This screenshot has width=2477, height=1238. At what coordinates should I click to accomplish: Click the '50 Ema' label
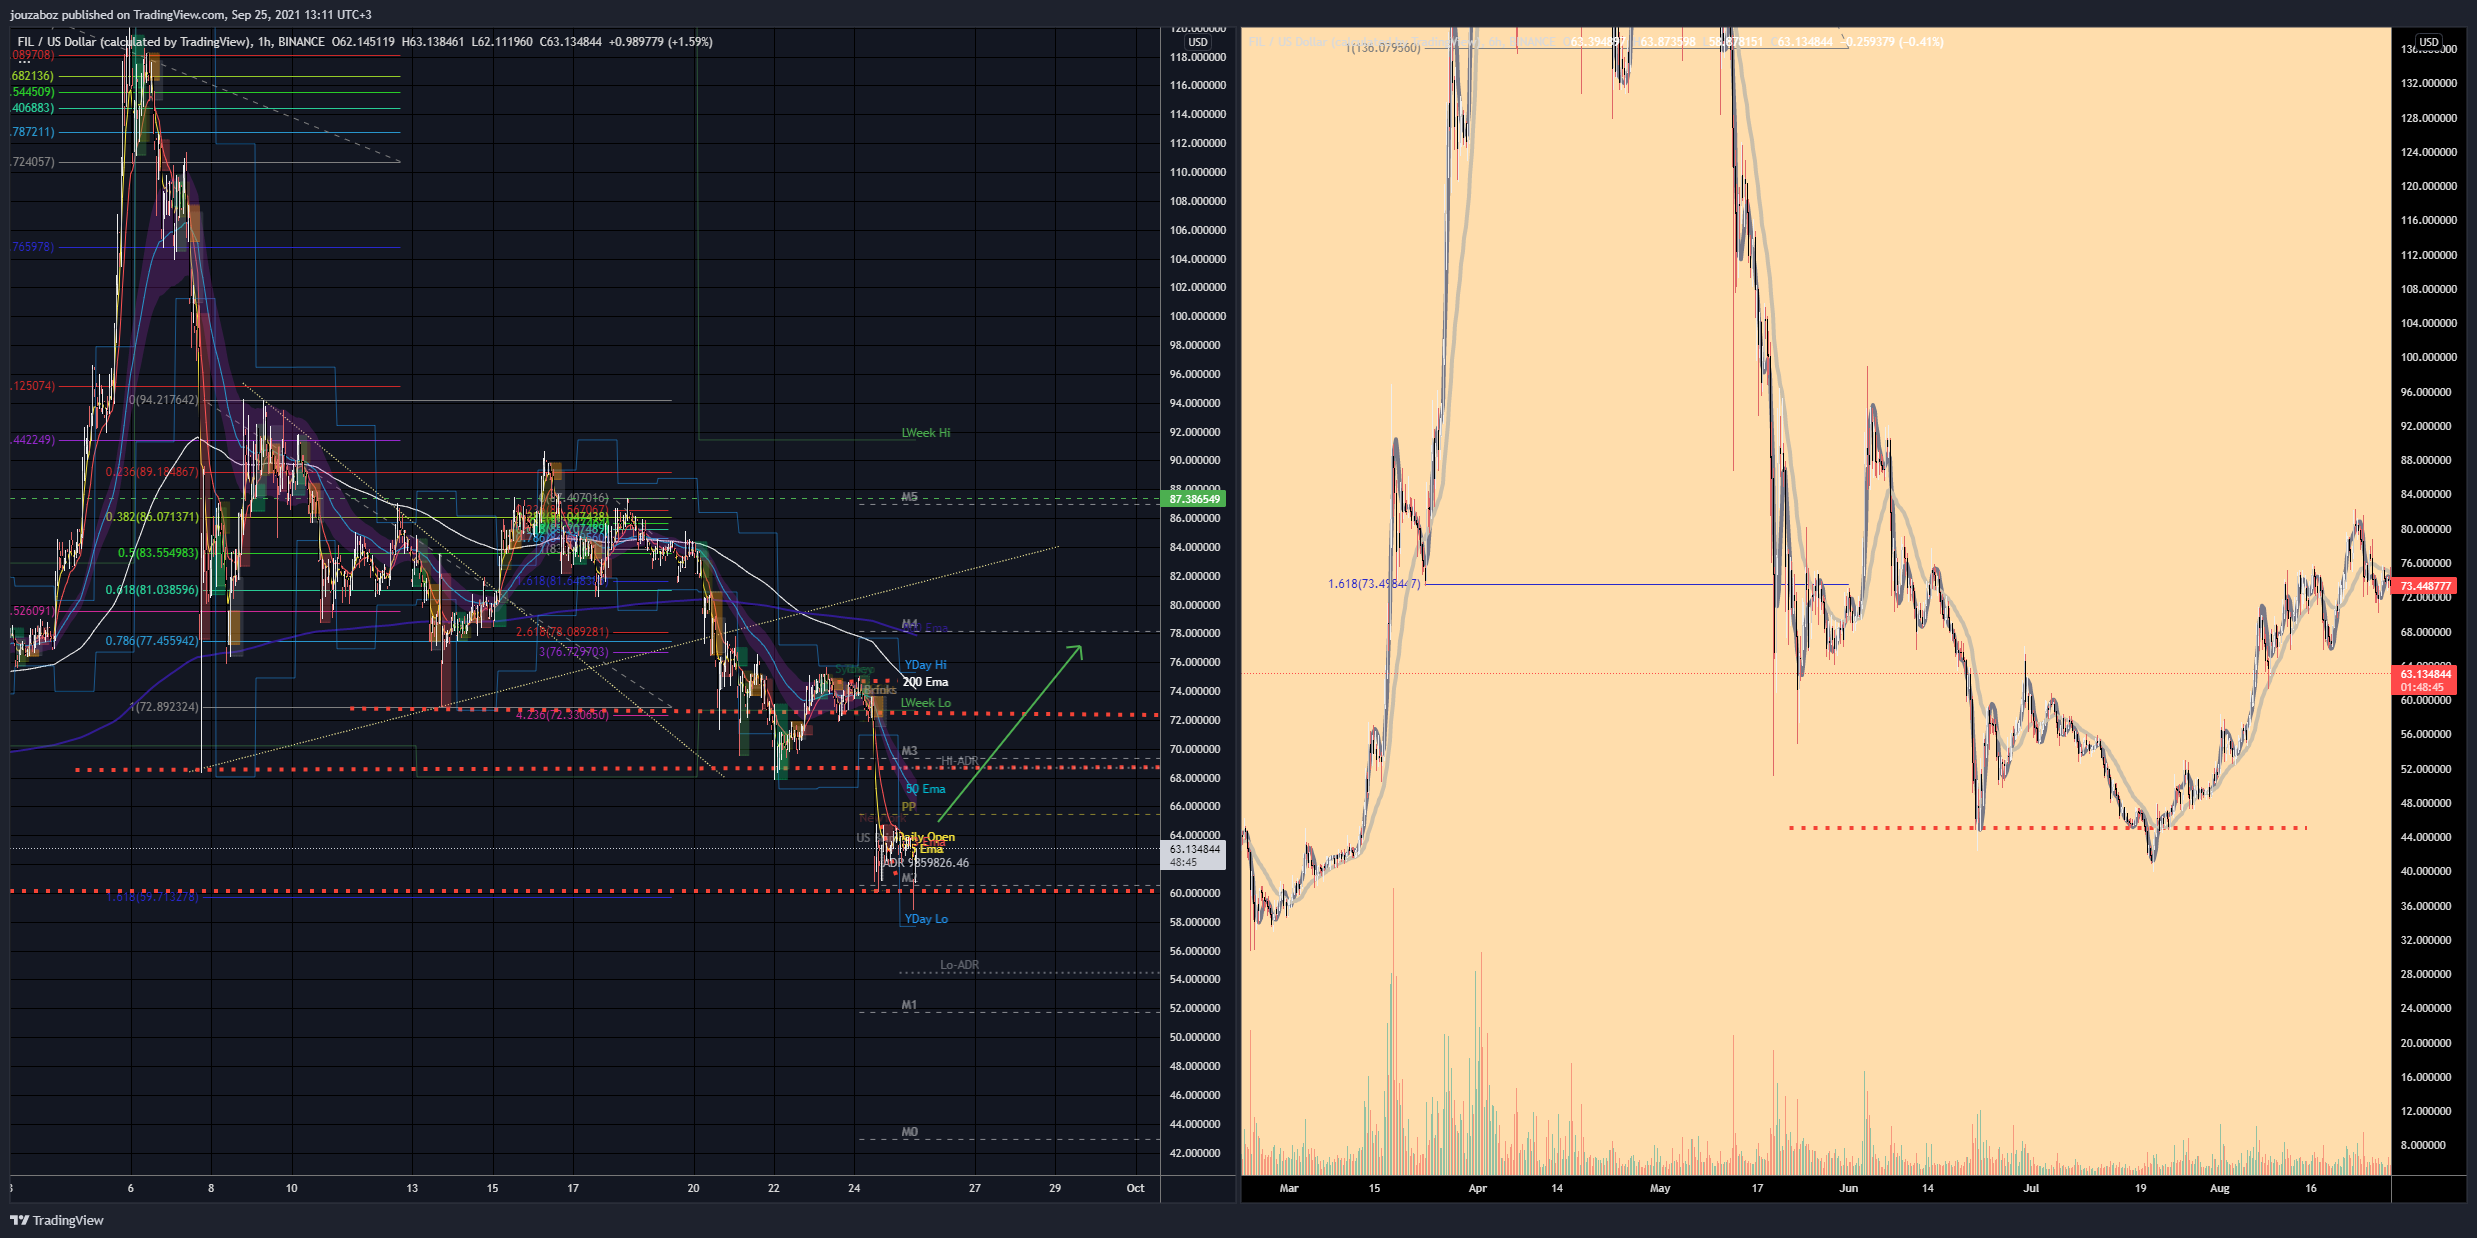click(x=925, y=789)
